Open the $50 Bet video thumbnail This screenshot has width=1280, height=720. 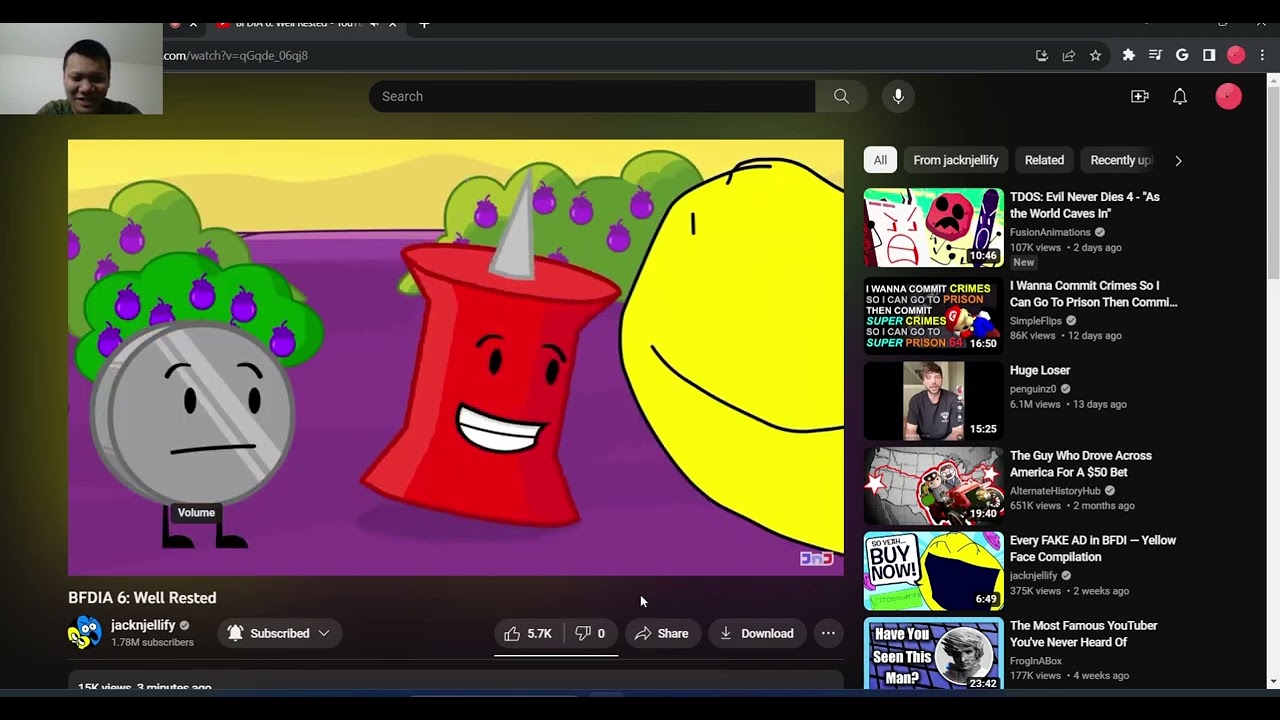click(x=933, y=486)
